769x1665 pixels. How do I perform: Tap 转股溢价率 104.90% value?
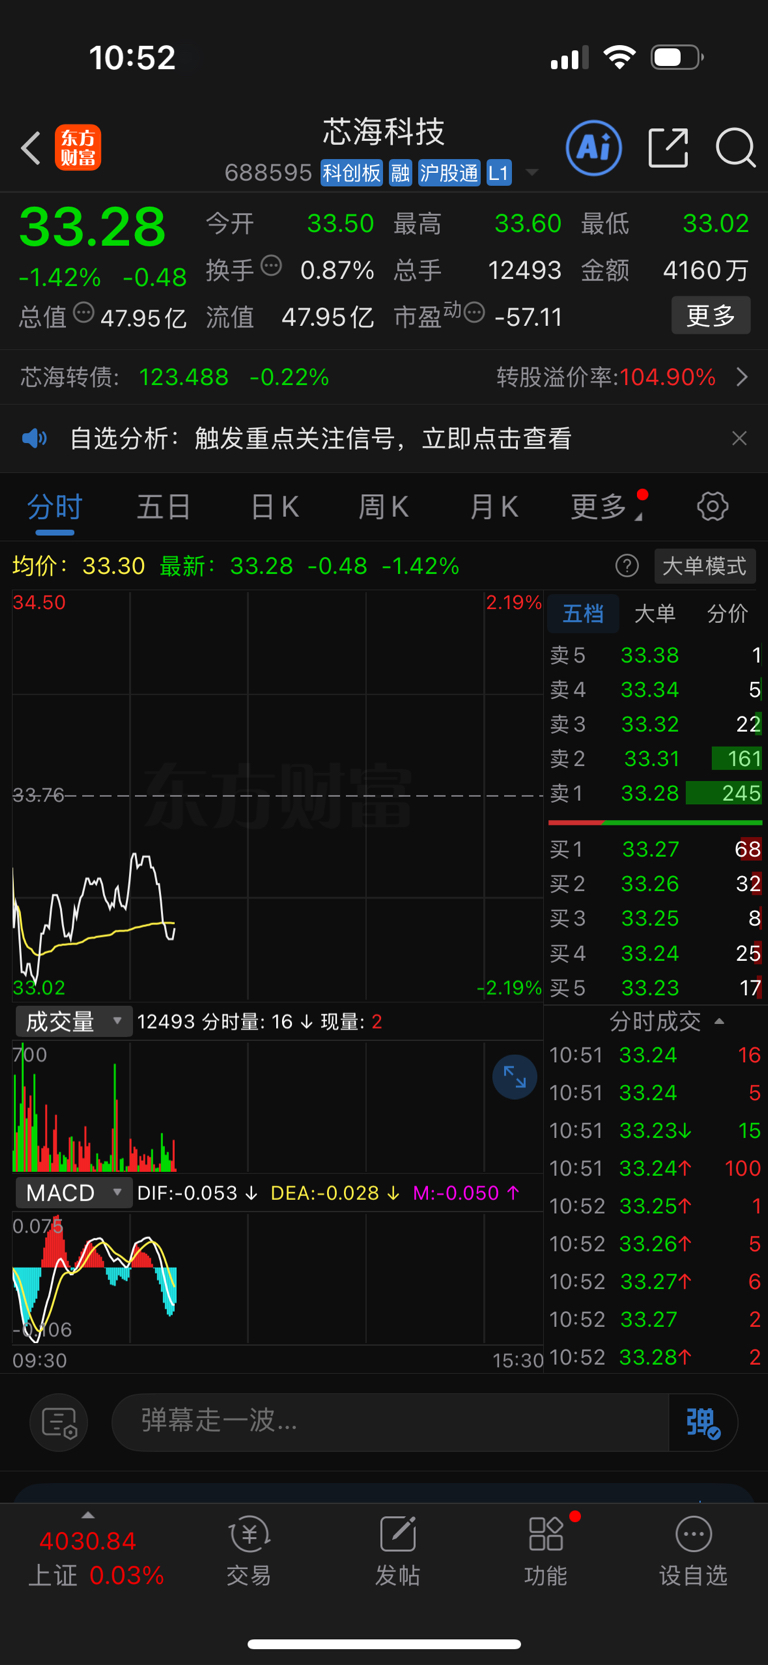(x=667, y=377)
